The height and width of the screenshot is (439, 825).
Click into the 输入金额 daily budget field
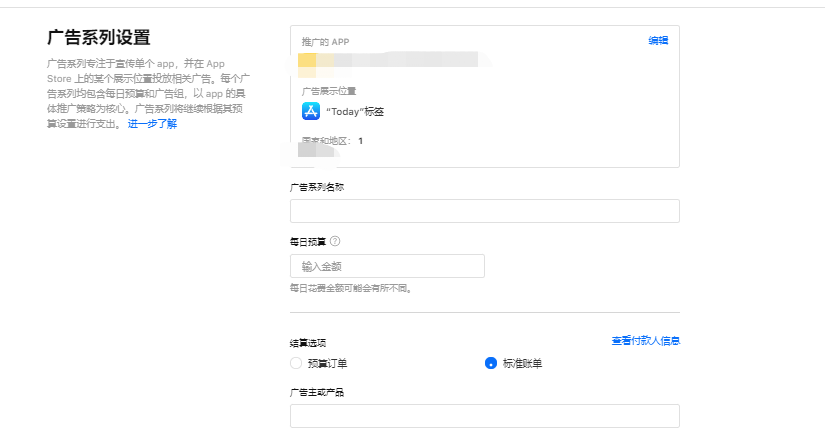pyautogui.click(x=387, y=266)
